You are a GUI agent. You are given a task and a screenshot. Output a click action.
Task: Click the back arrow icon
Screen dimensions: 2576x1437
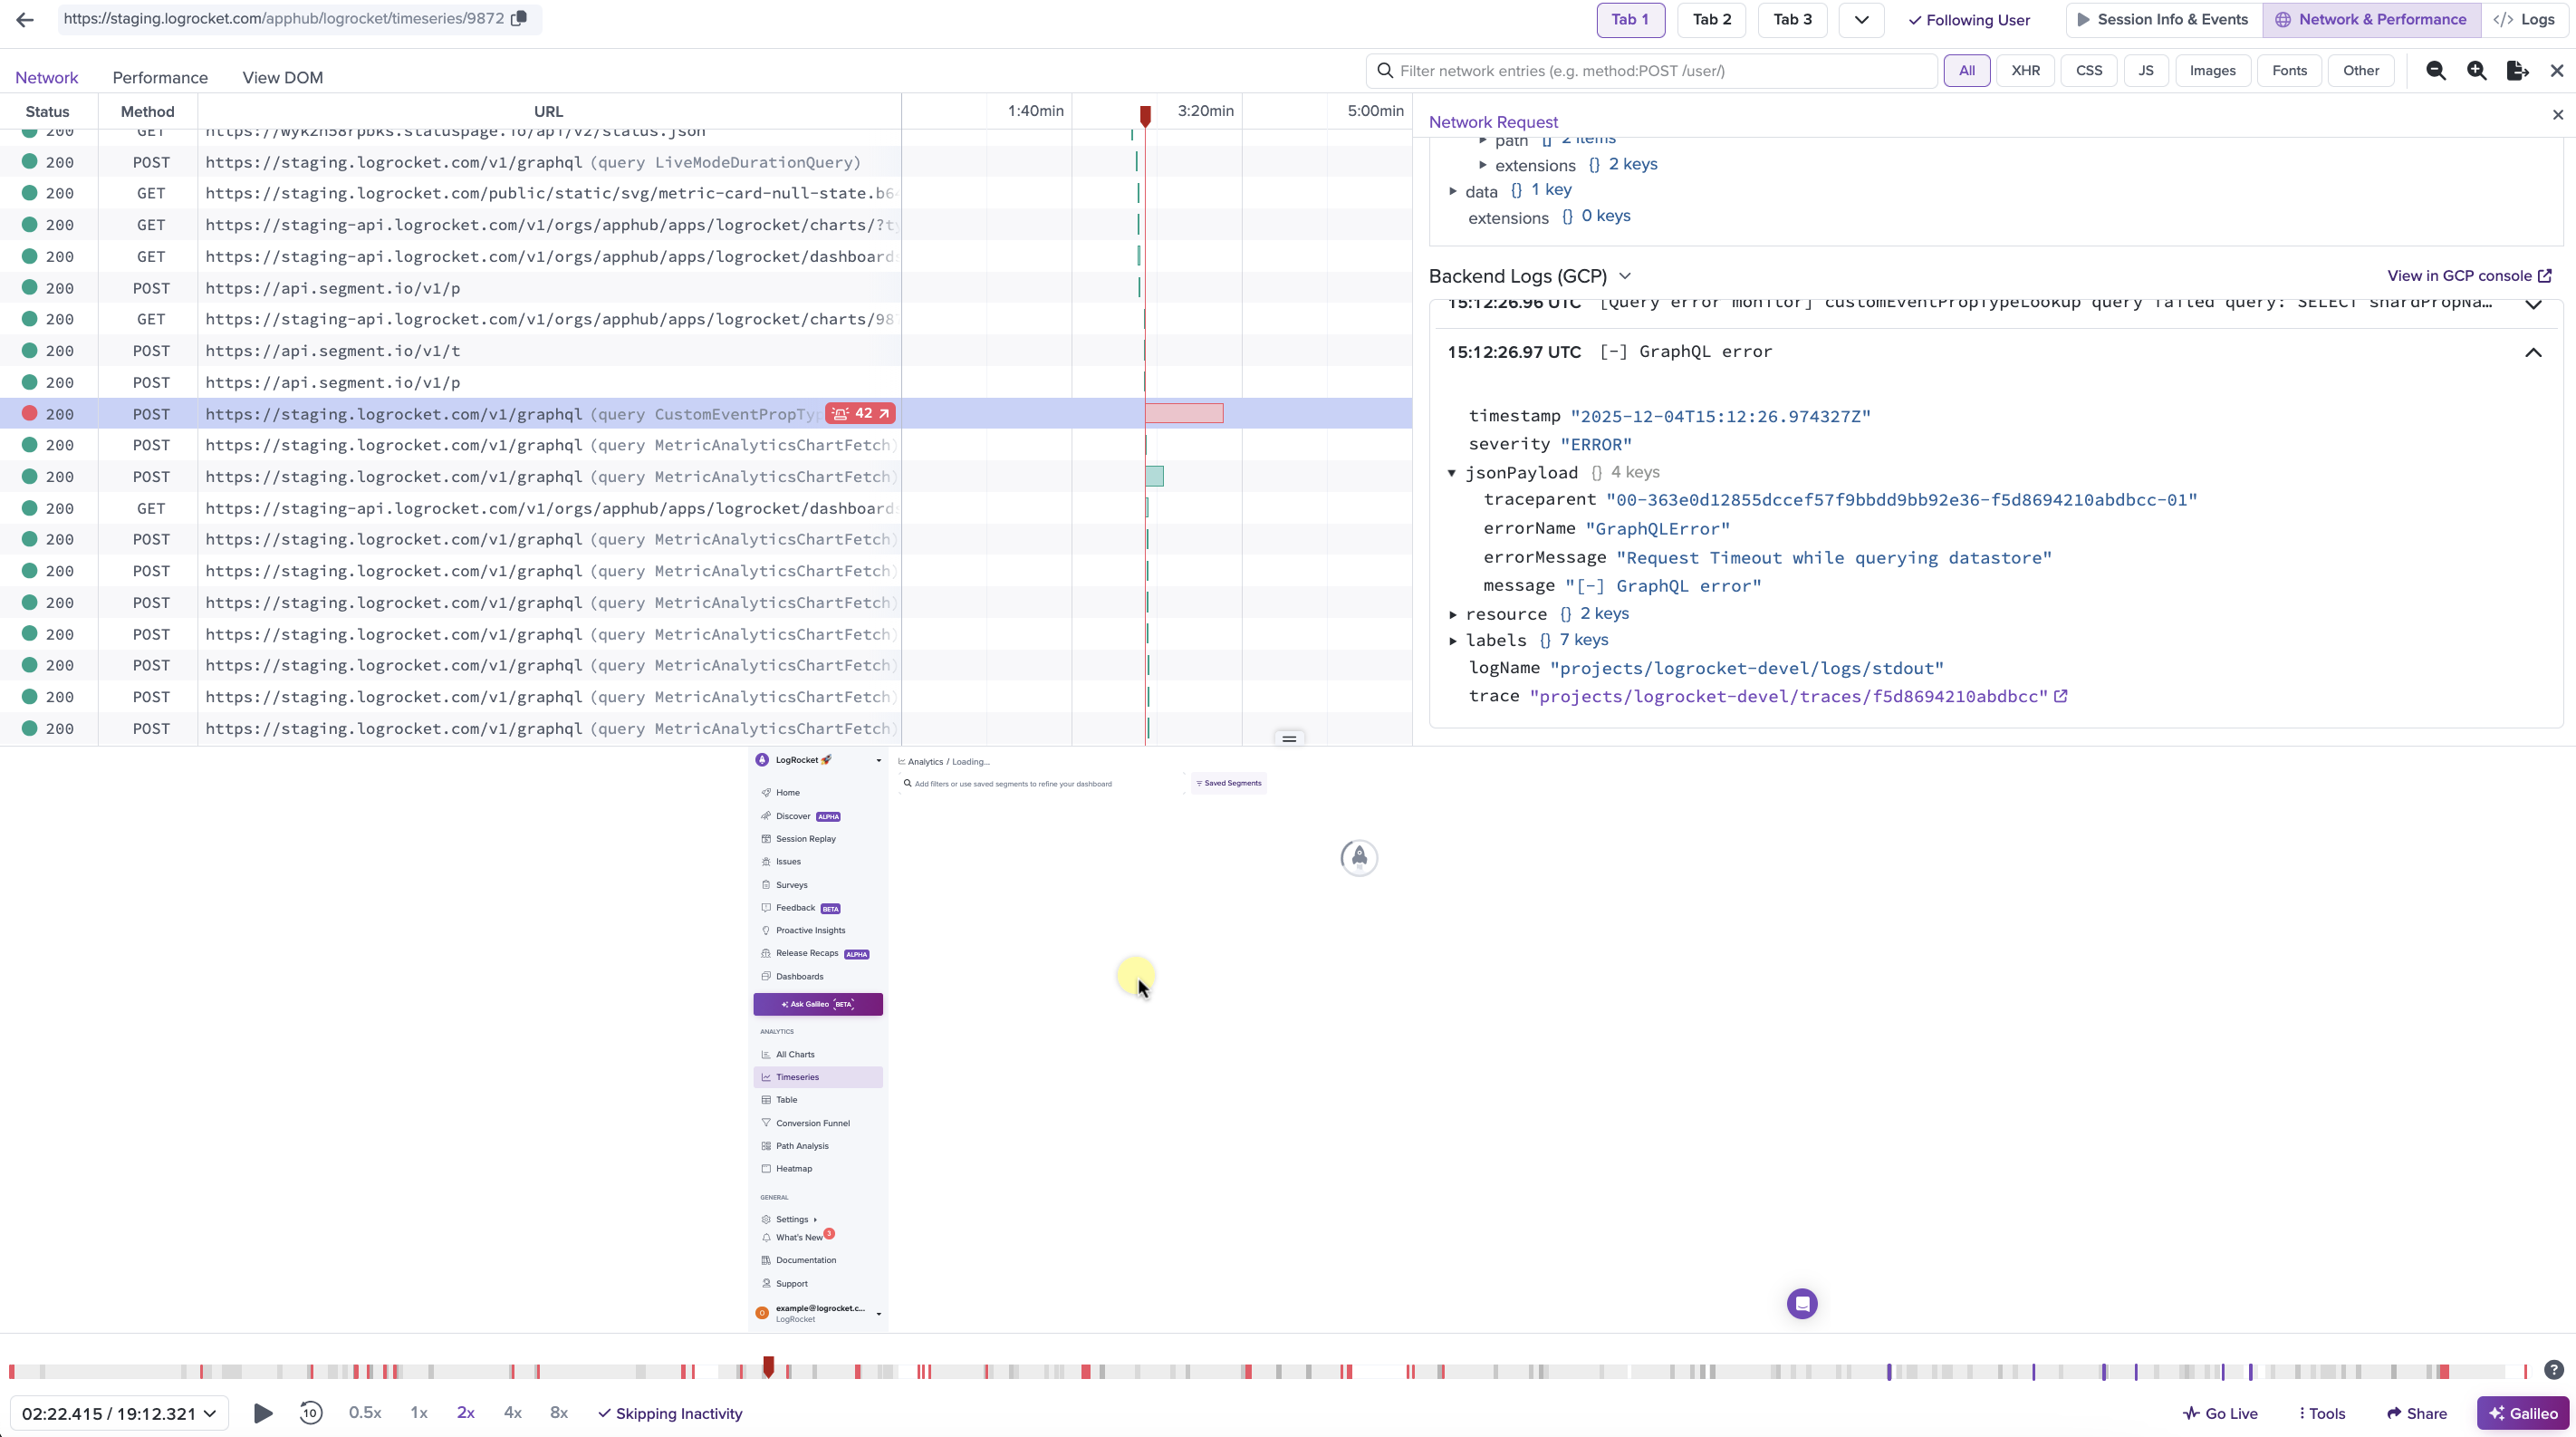[x=25, y=19]
